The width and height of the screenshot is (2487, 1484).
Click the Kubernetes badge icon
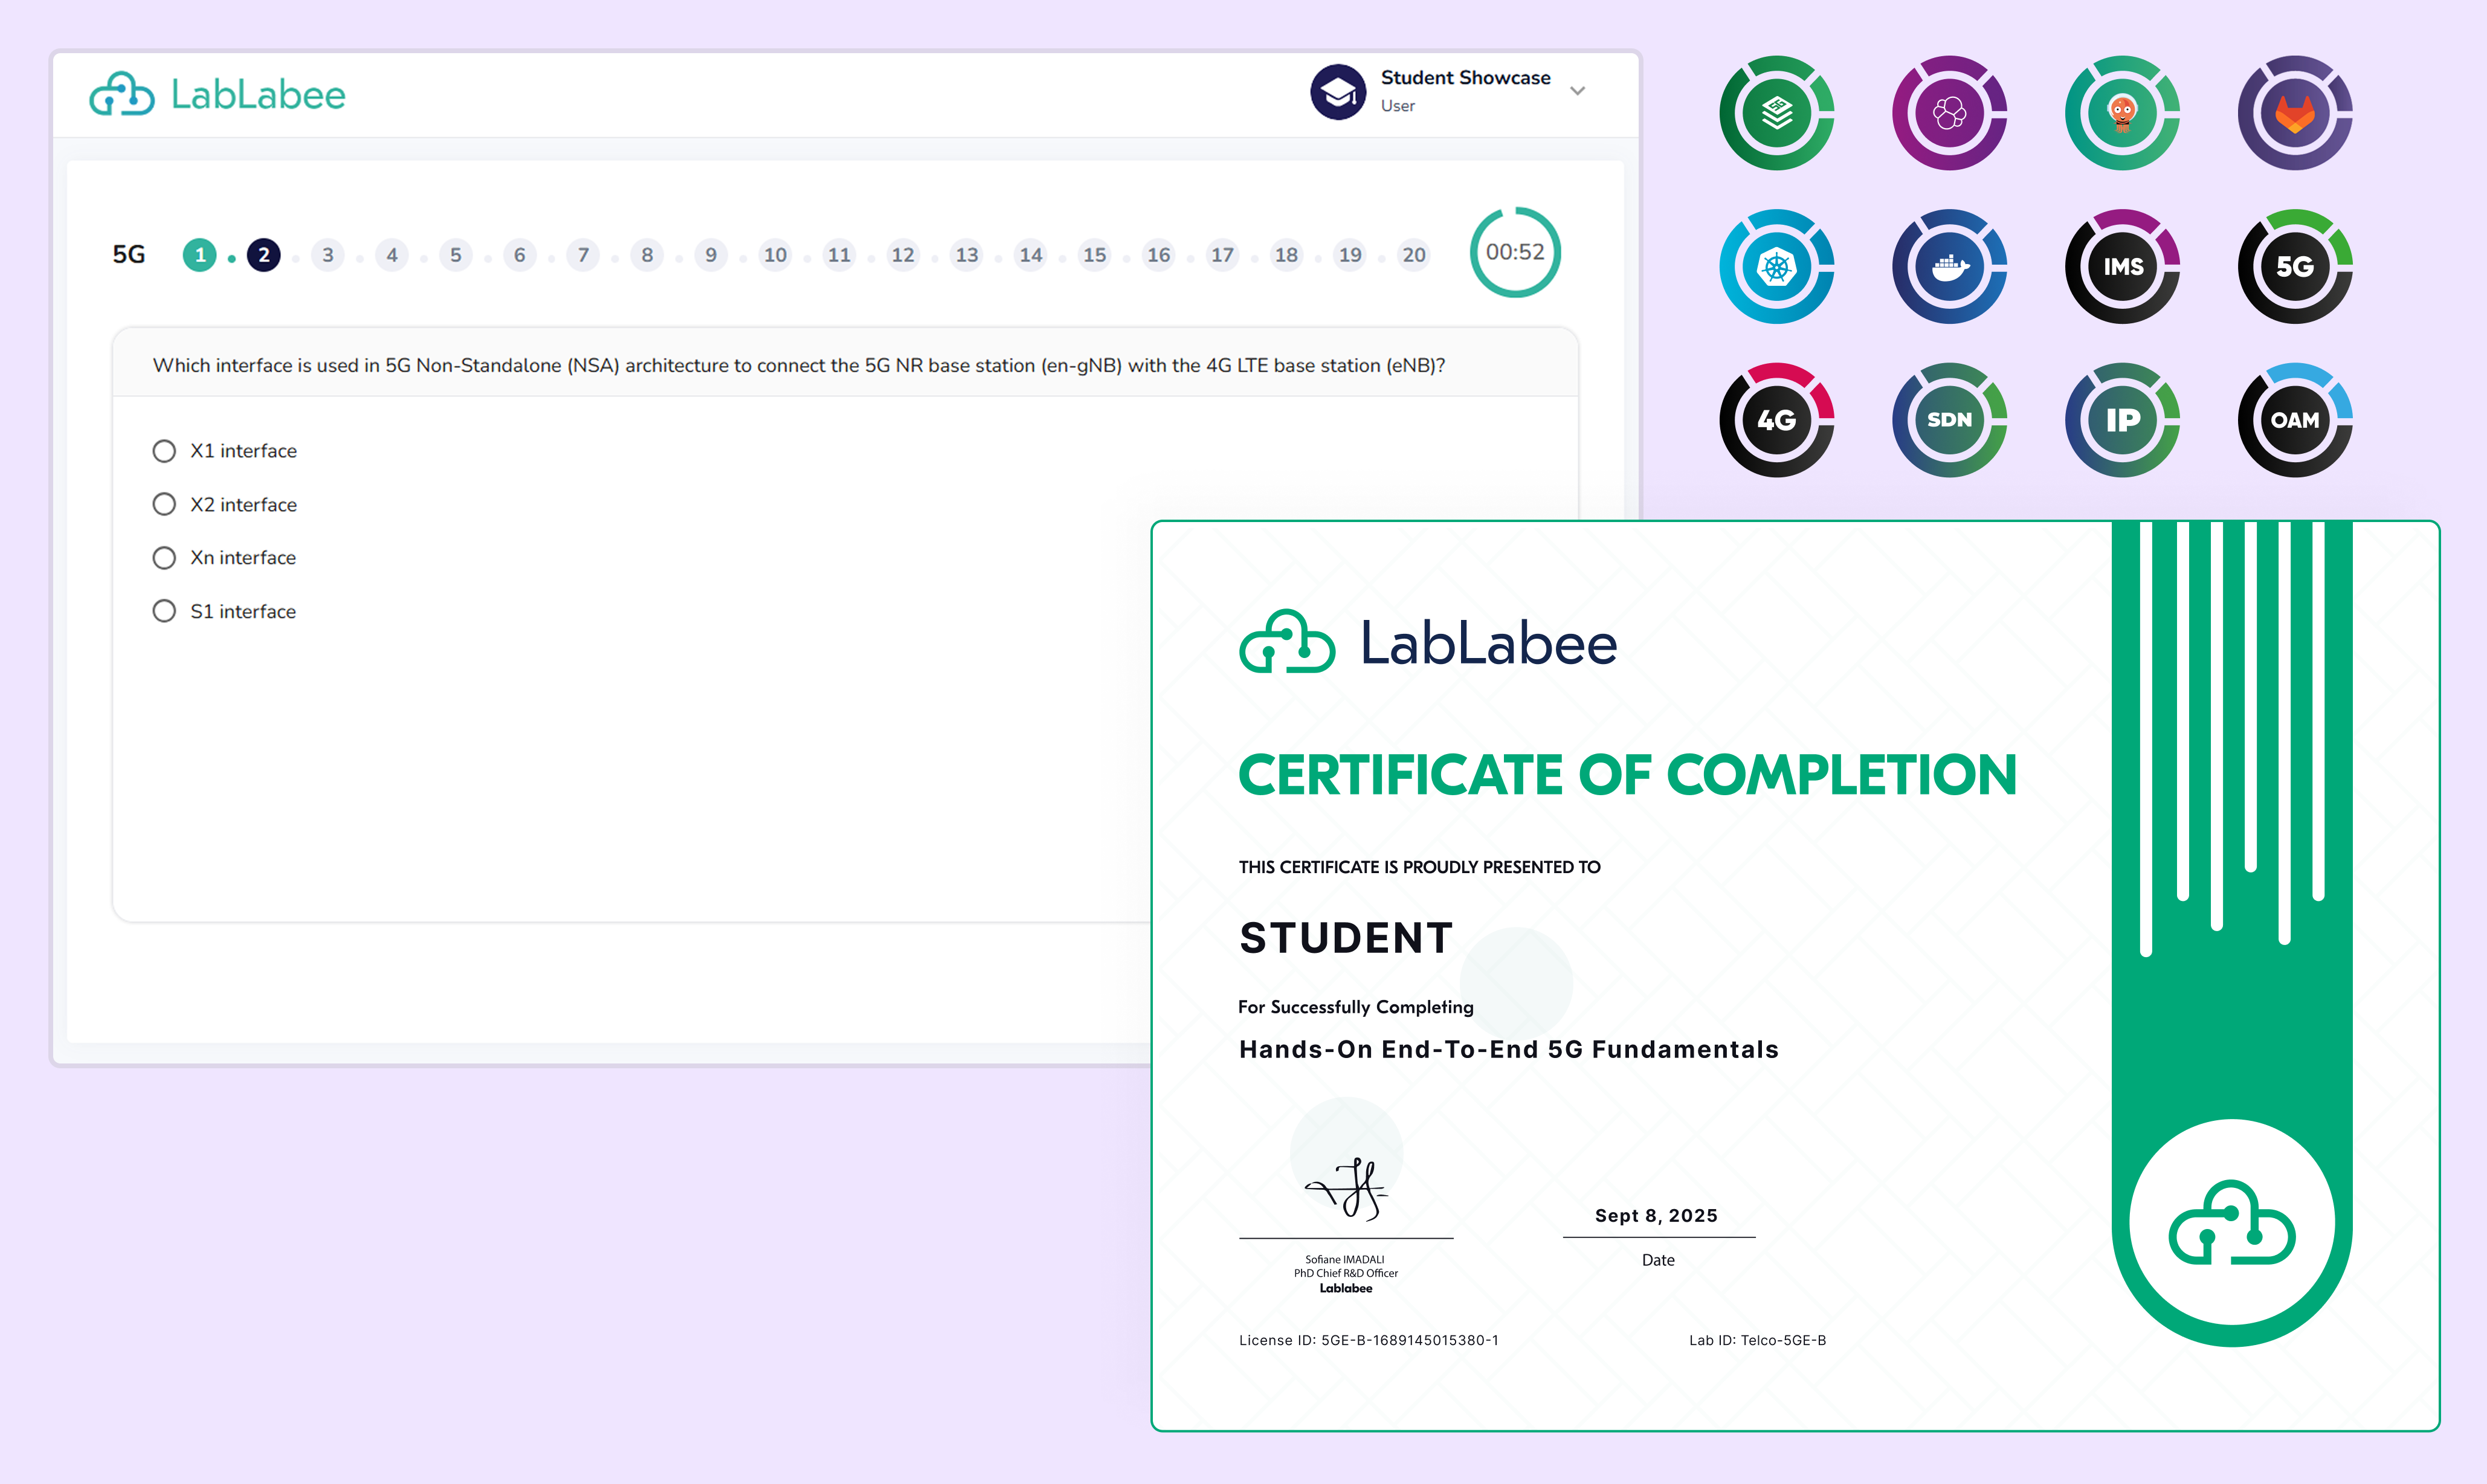point(1776,266)
